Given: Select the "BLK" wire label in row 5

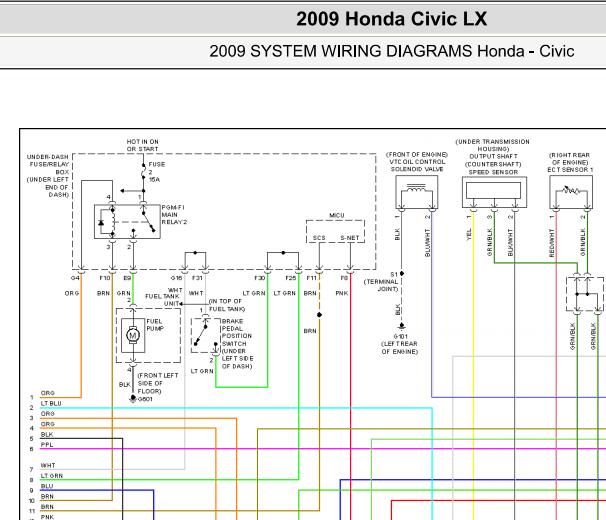Looking at the screenshot, I should pos(47,435).
